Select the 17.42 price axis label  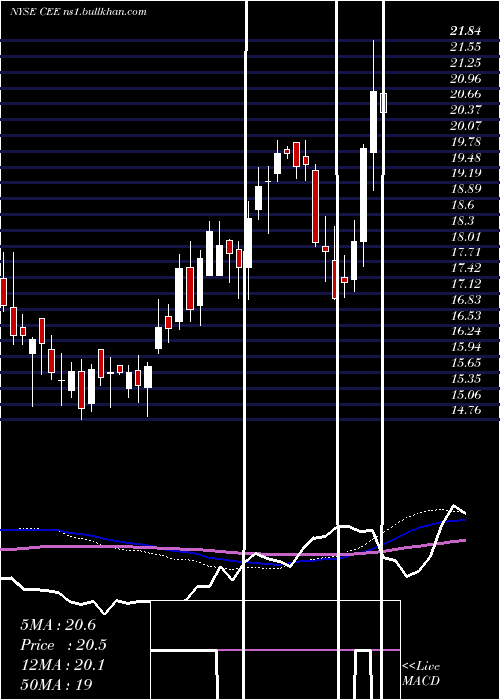click(x=465, y=268)
